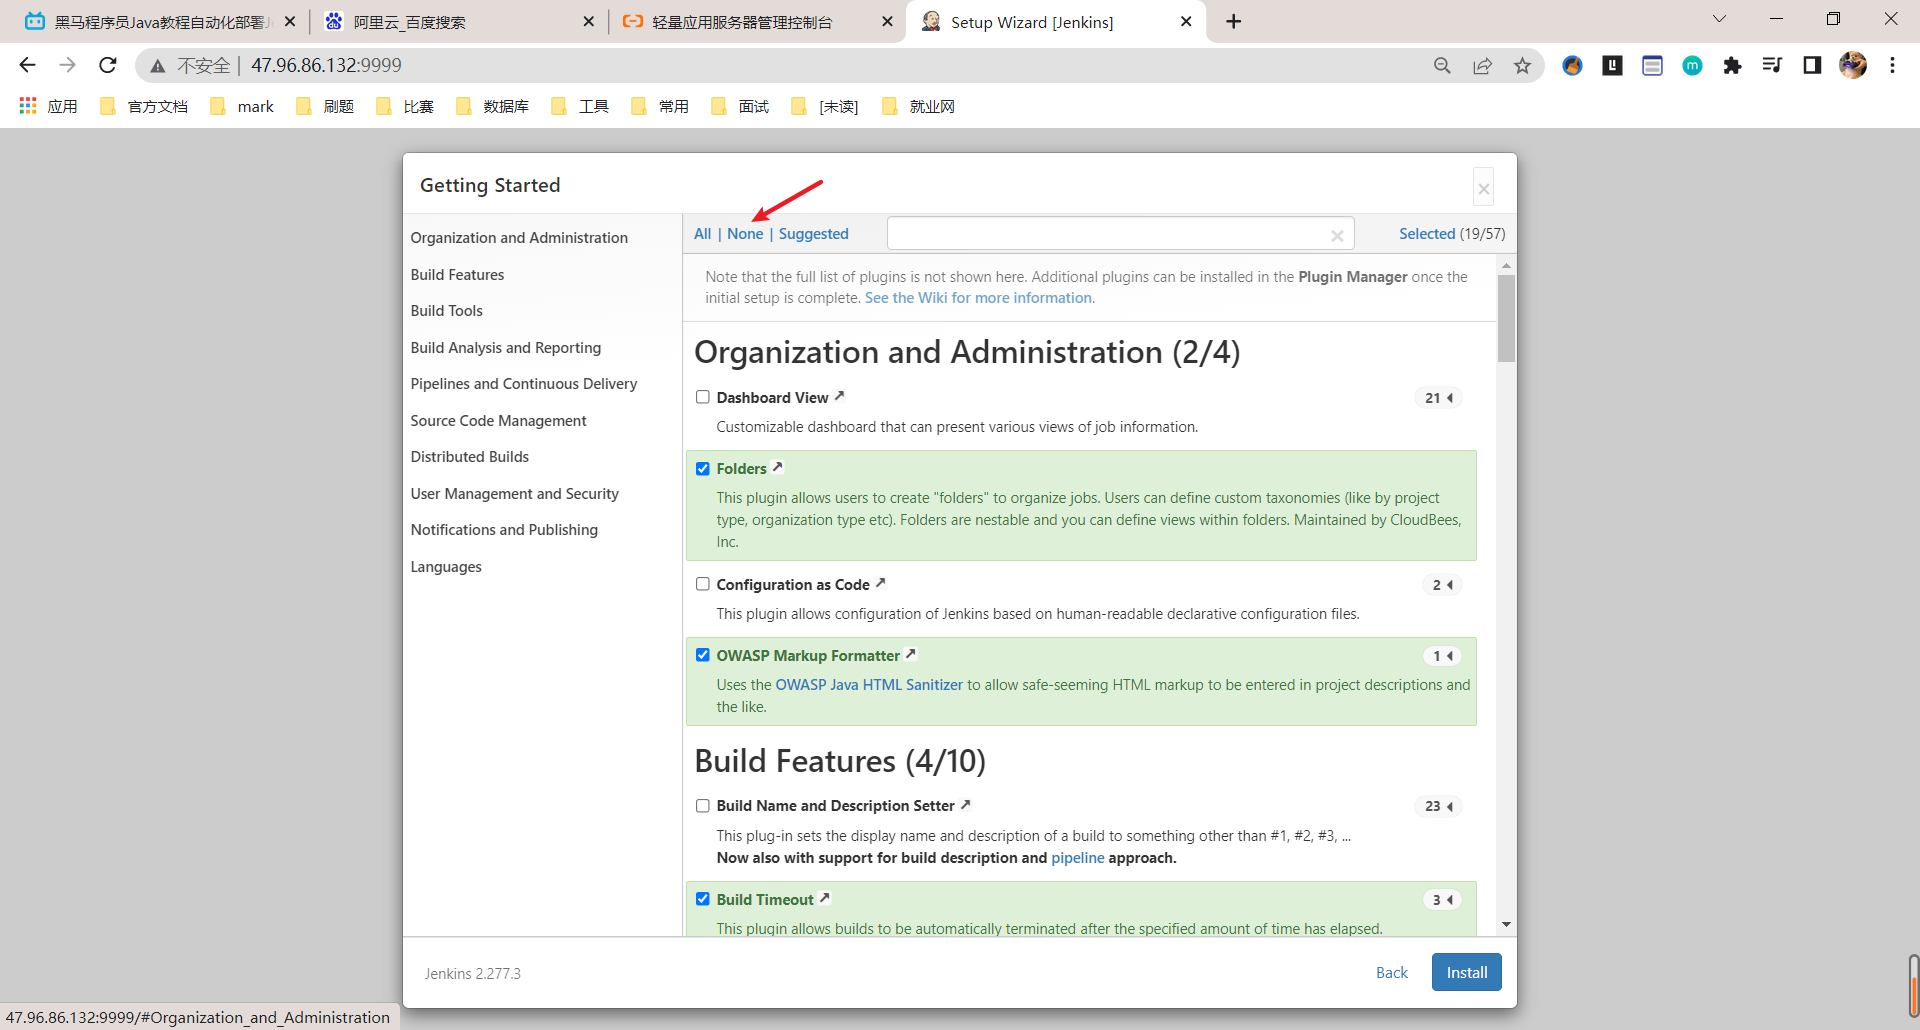Click the share page icon

1482,65
